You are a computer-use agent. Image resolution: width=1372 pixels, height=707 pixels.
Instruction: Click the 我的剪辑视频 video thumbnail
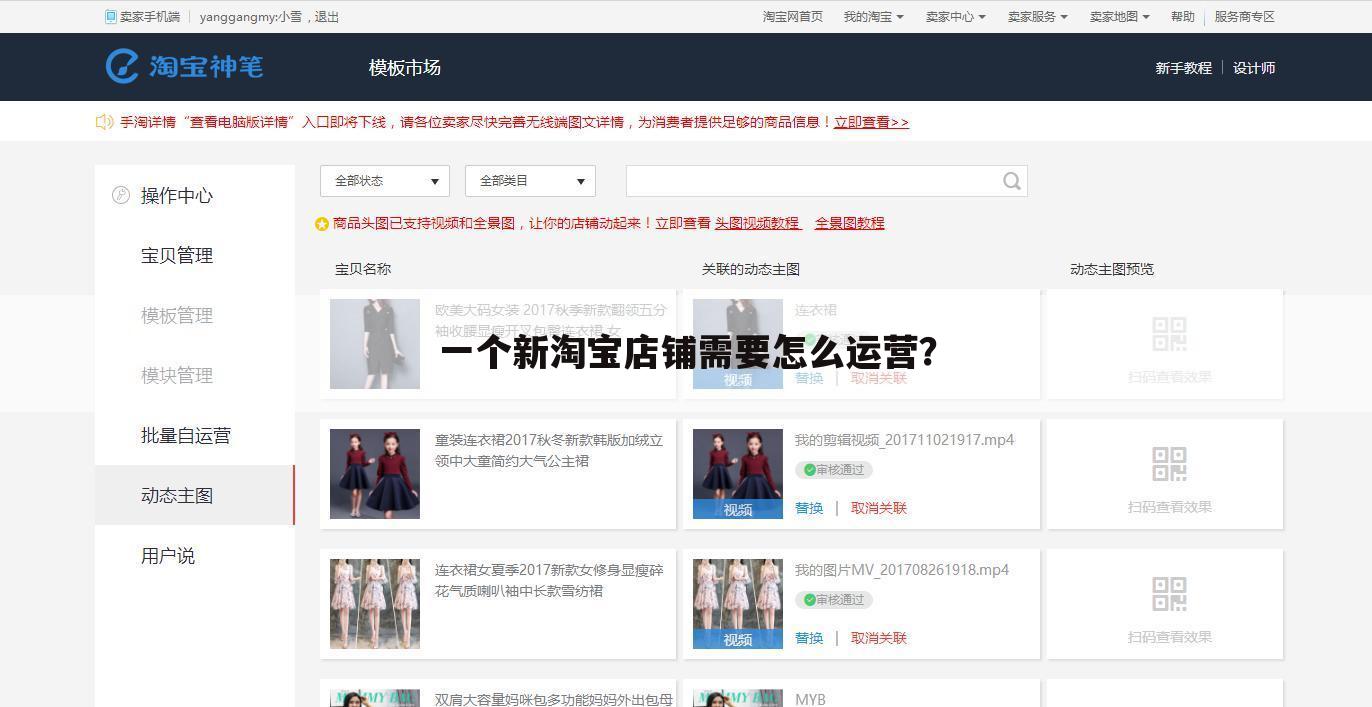click(x=738, y=474)
